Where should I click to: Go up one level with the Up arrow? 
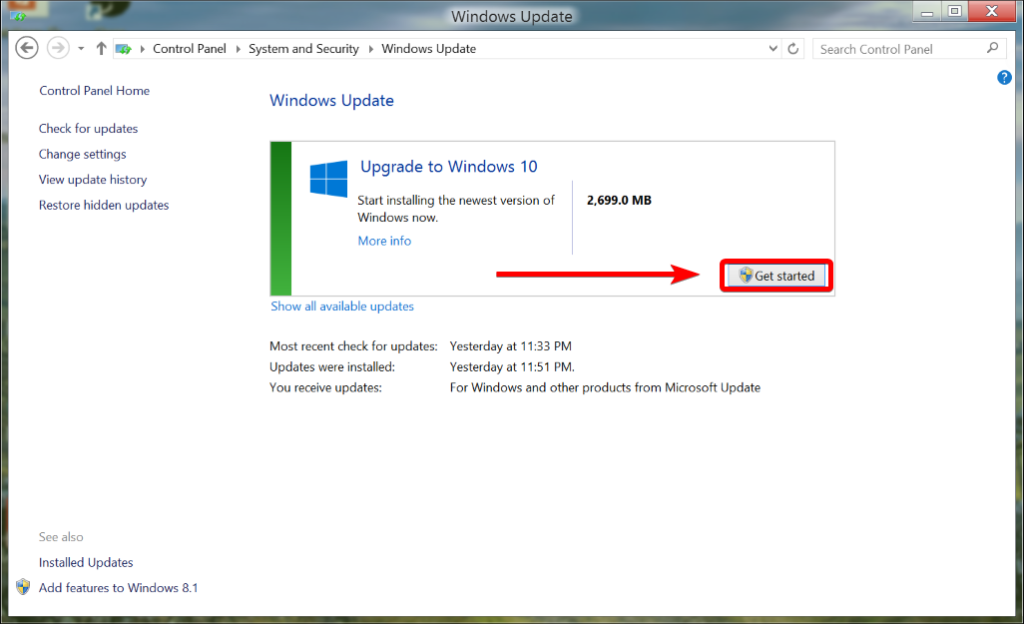point(101,48)
